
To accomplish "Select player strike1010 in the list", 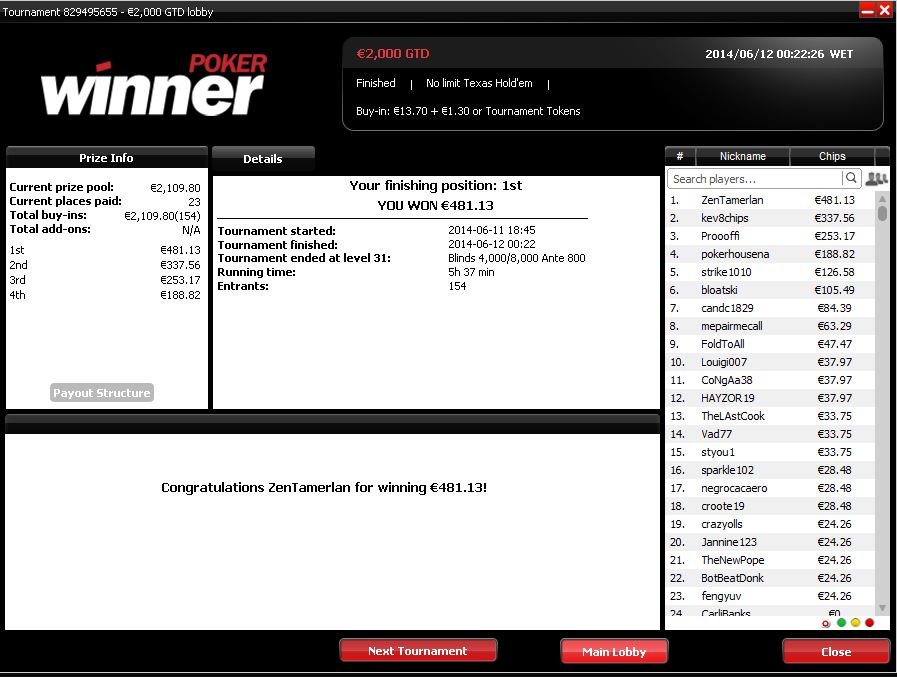I will click(771, 272).
